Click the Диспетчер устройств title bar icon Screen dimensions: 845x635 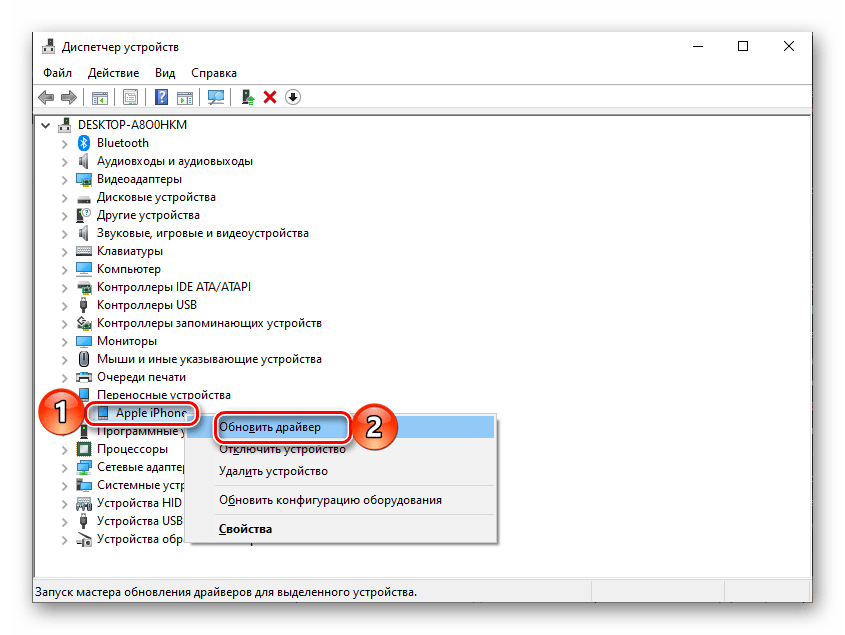click(x=49, y=47)
